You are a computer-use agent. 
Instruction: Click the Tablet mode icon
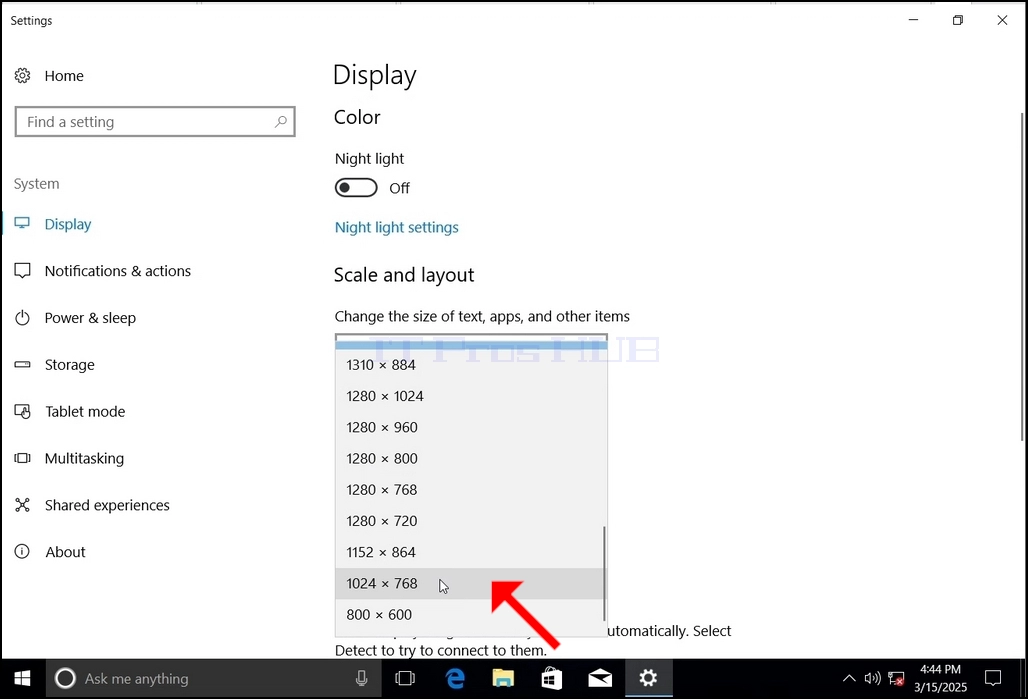click(22, 412)
